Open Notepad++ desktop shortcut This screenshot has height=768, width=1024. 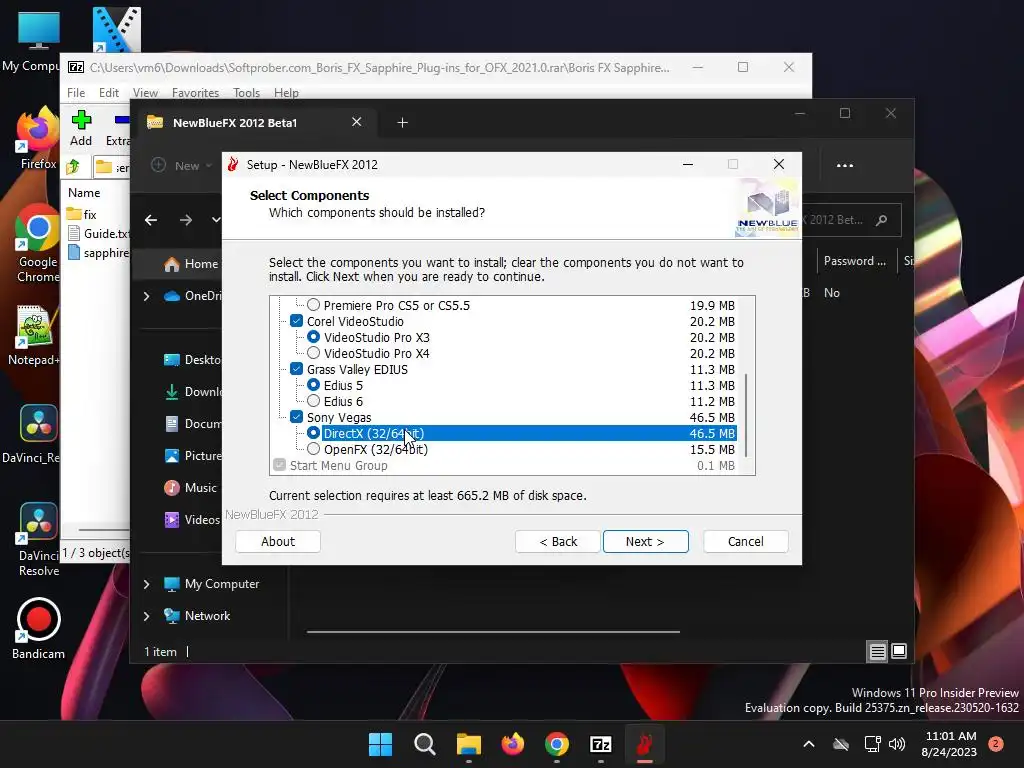(x=34, y=336)
